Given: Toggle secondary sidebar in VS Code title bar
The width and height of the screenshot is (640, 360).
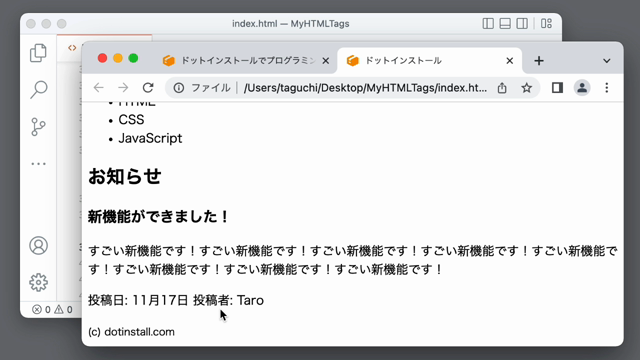Looking at the screenshot, I should (522, 24).
